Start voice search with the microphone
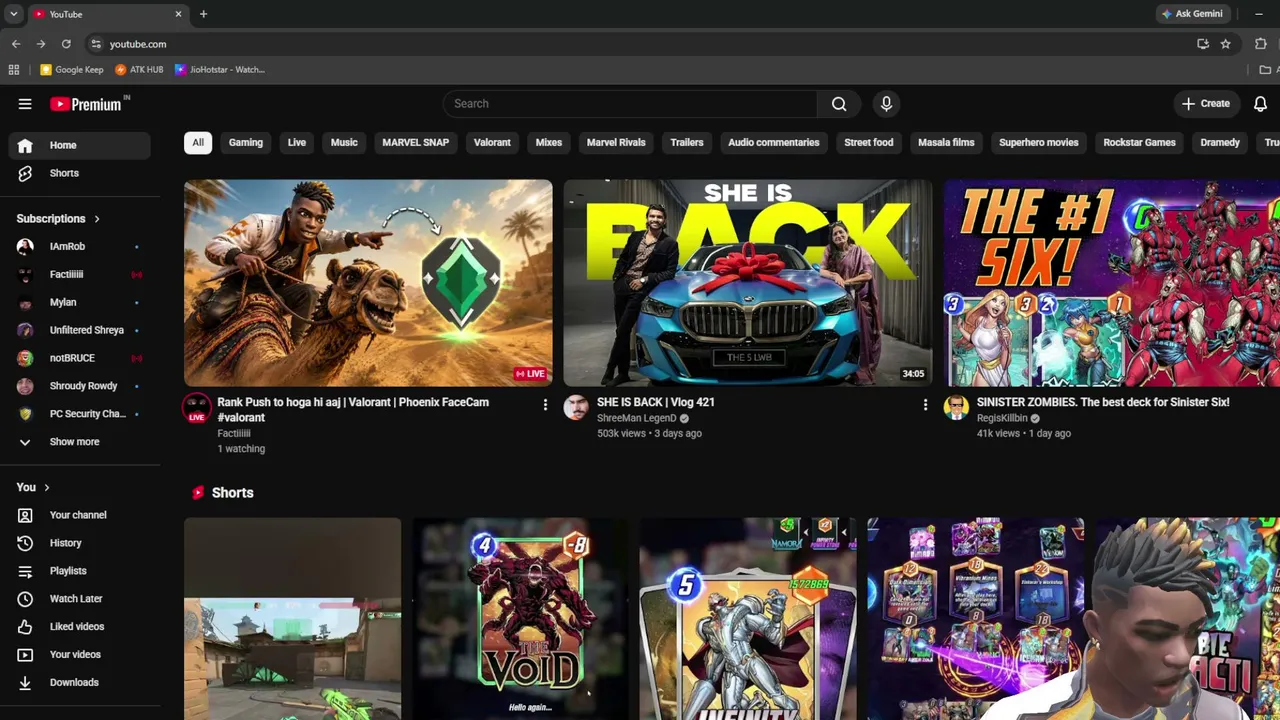1280x720 pixels. pyautogui.click(x=886, y=103)
